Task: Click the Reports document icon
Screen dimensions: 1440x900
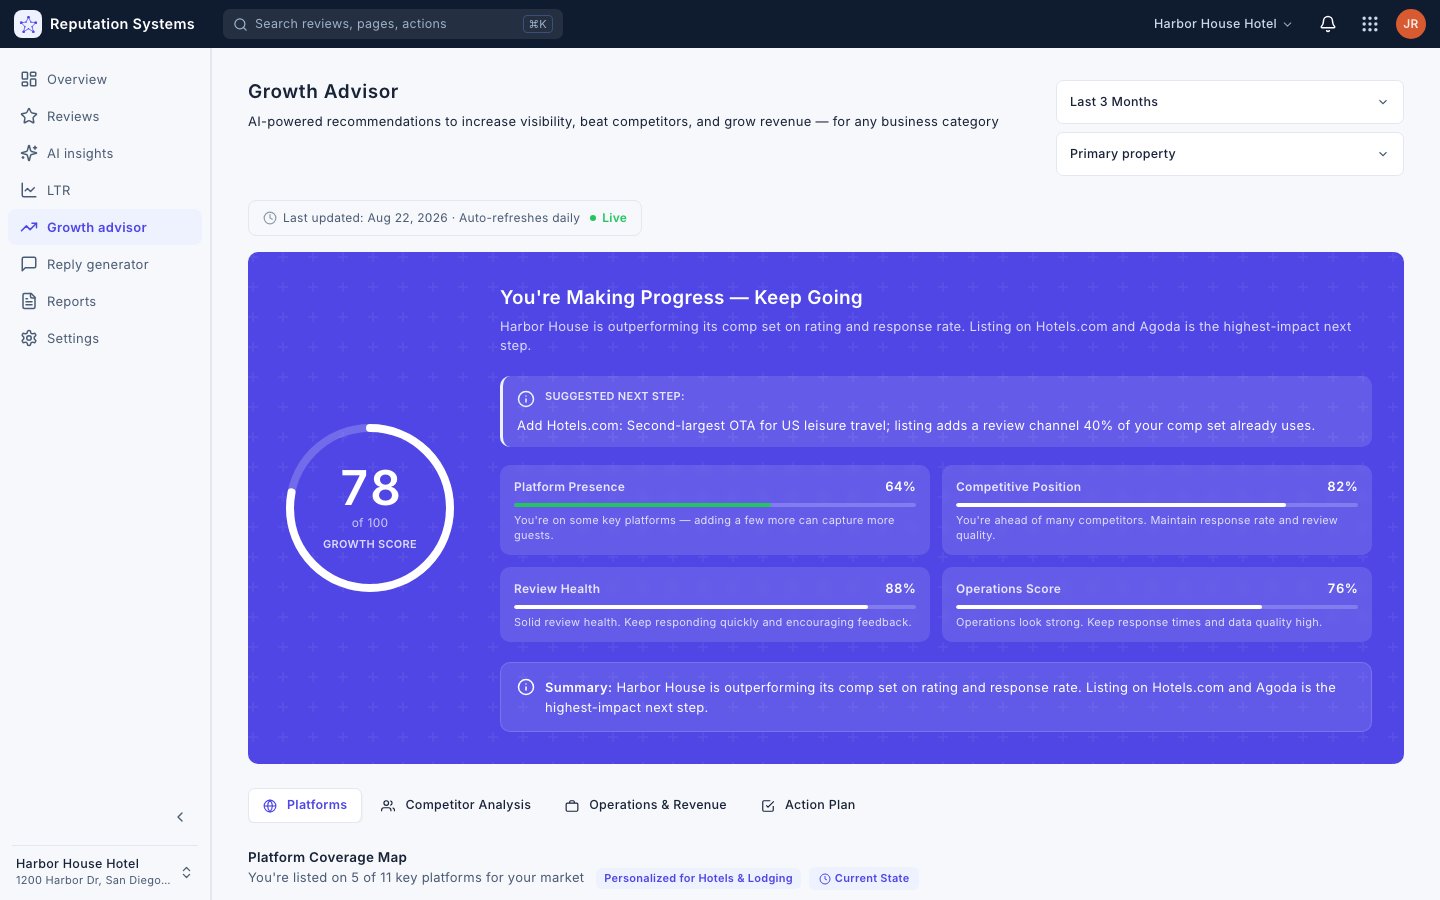Action: click(x=29, y=301)
